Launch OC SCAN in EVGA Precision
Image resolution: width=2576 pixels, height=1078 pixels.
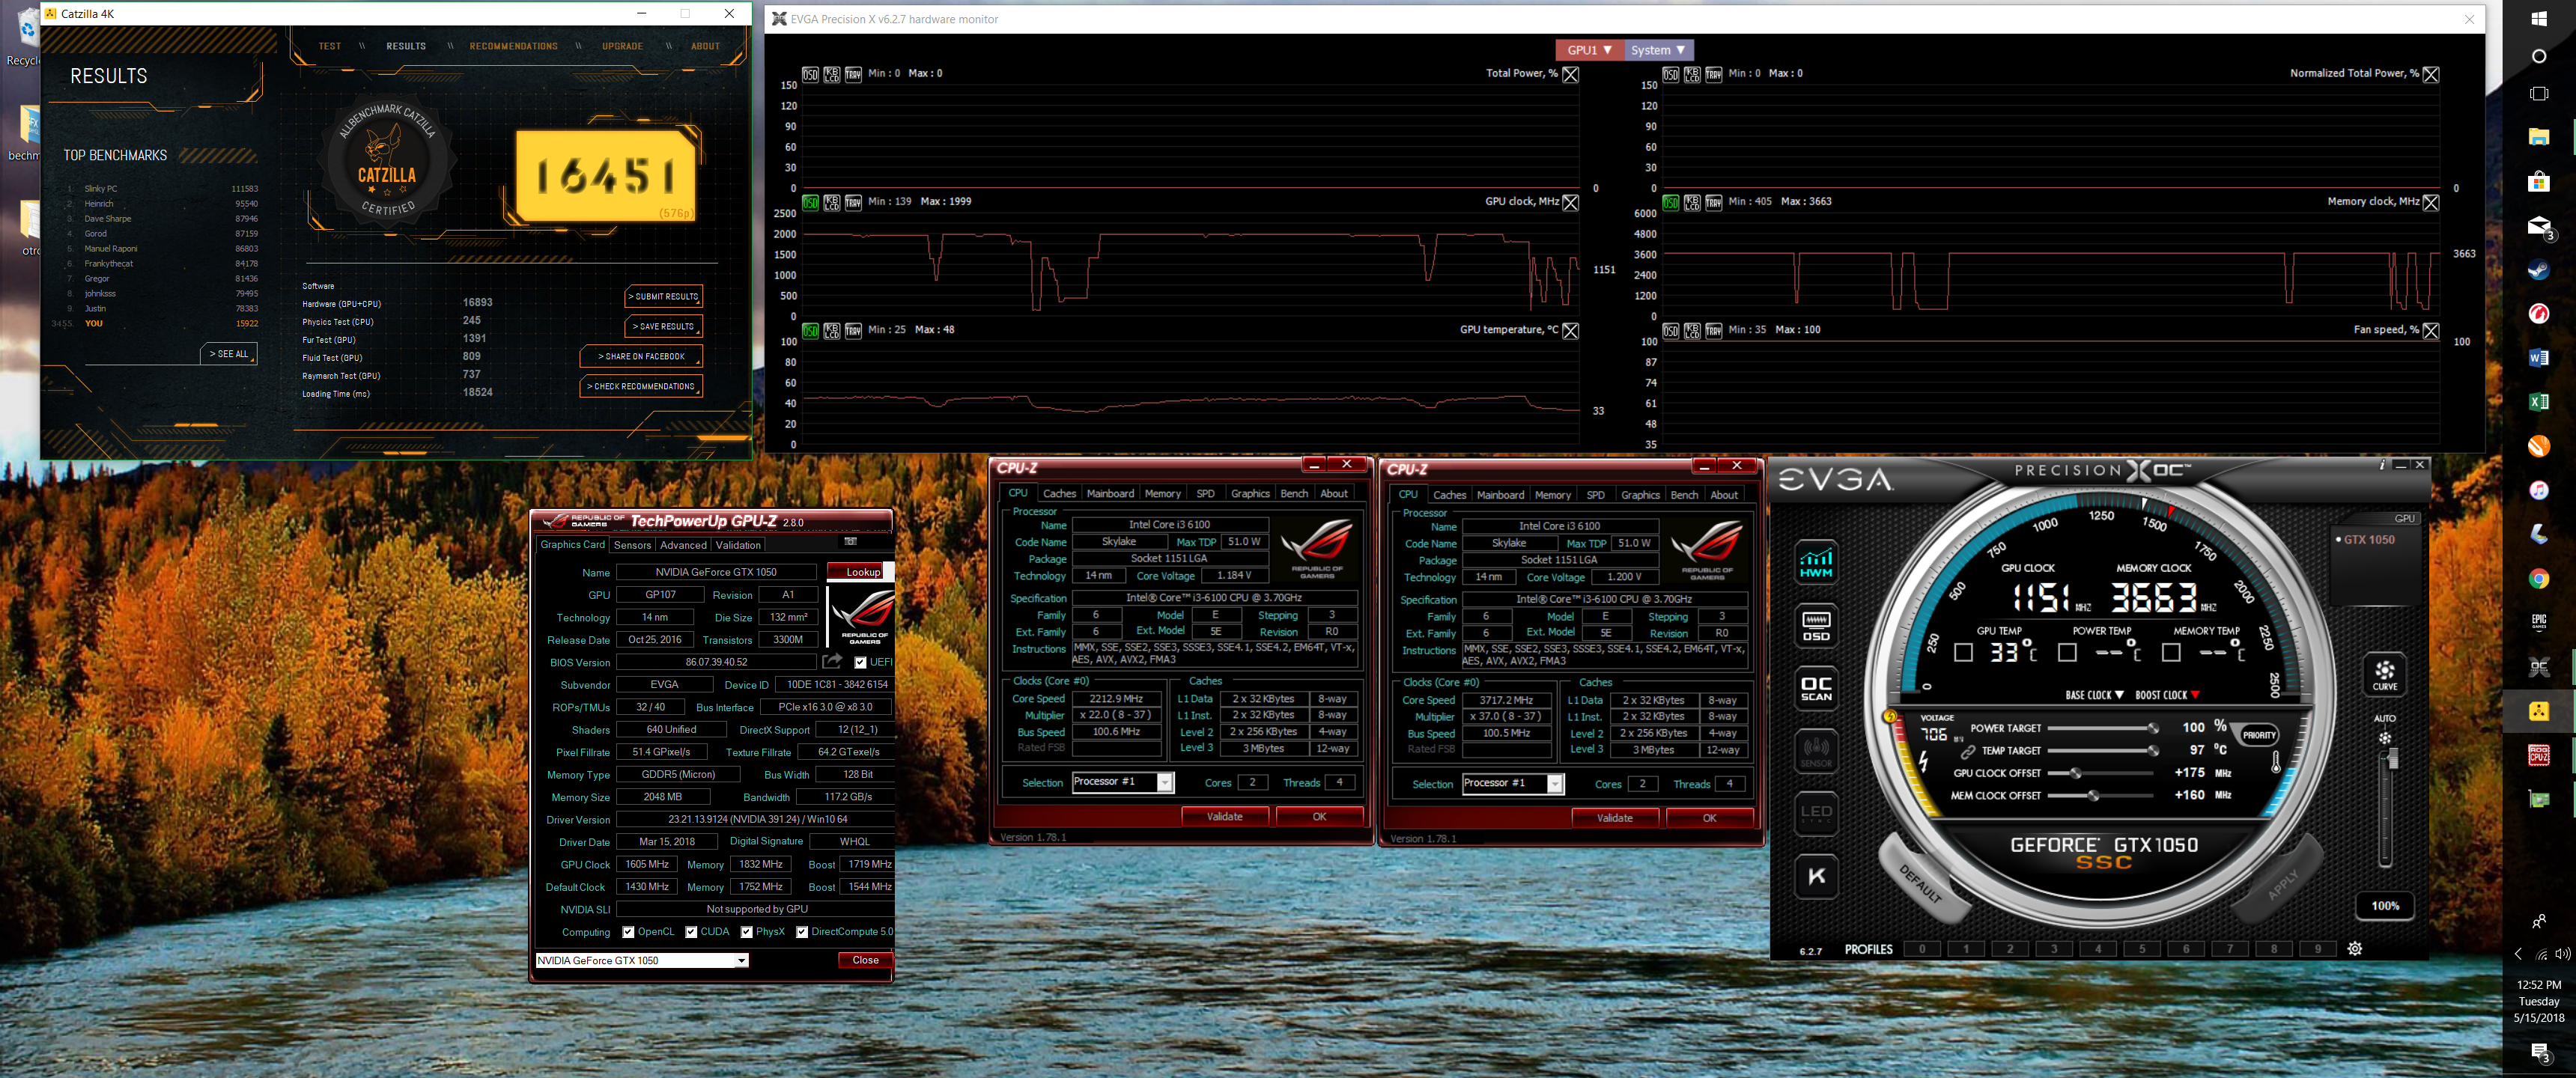[x=1816, y=689]
